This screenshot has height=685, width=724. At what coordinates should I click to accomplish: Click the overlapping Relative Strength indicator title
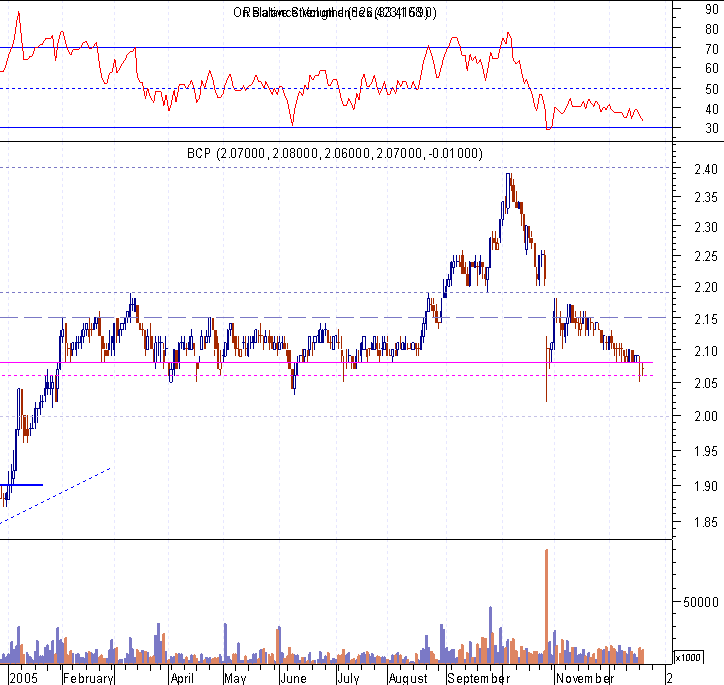coord(335,12)
